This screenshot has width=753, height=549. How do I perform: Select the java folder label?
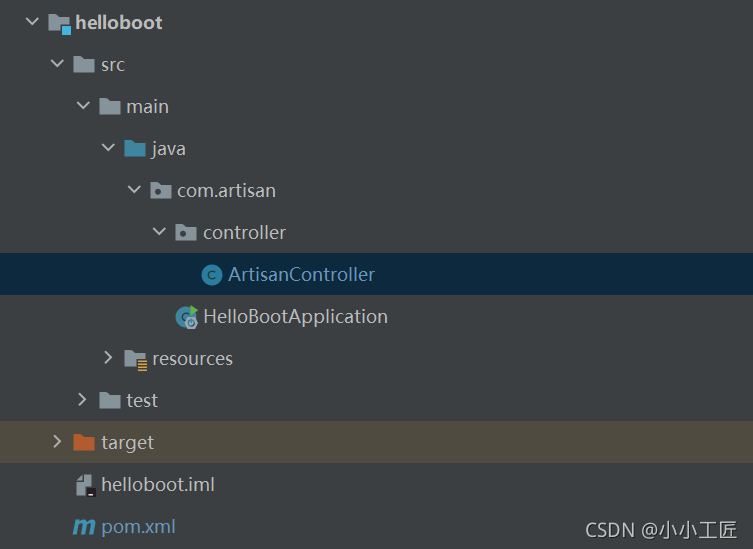point(168,149)
